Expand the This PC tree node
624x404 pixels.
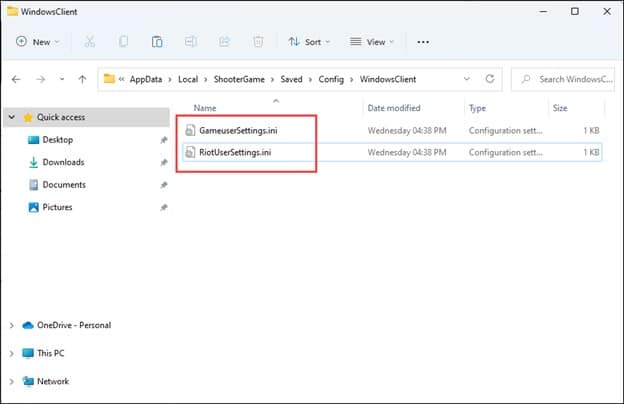click(12, 353)
